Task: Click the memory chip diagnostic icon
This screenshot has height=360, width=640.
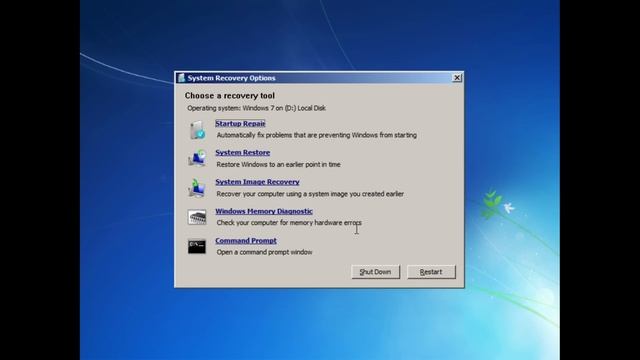Action: point(197,217)
